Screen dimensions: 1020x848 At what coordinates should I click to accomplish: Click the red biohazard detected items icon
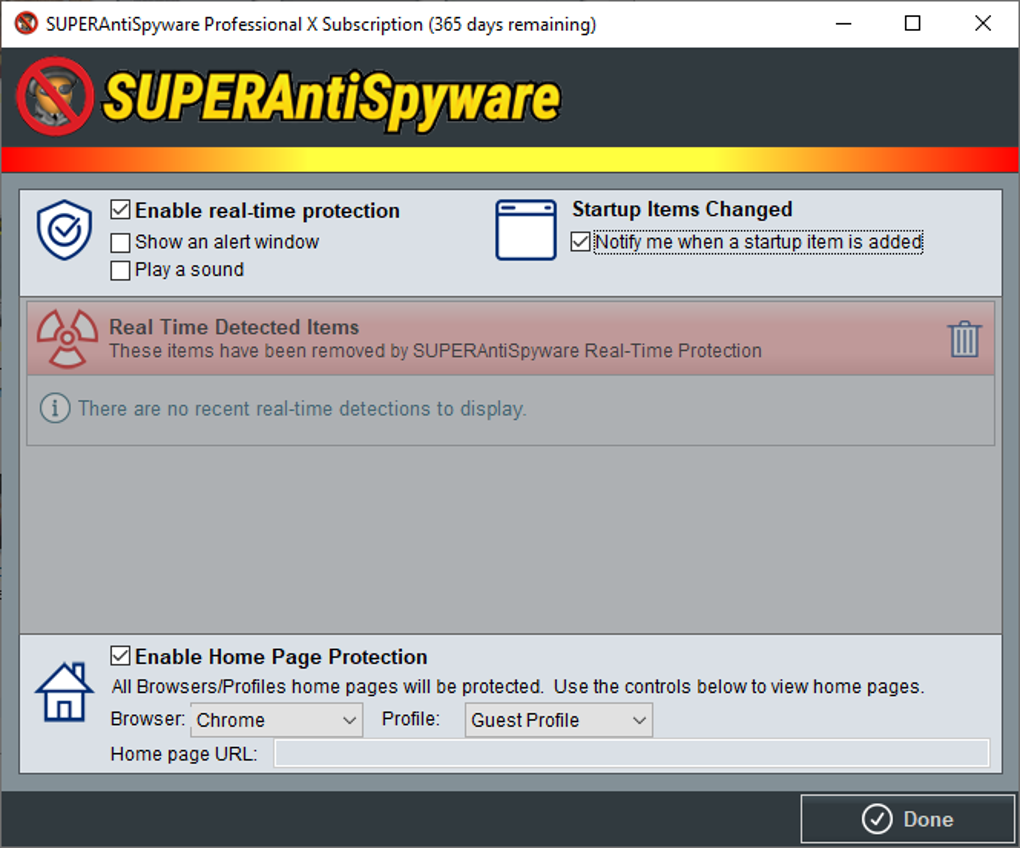[x=67, y=339]
